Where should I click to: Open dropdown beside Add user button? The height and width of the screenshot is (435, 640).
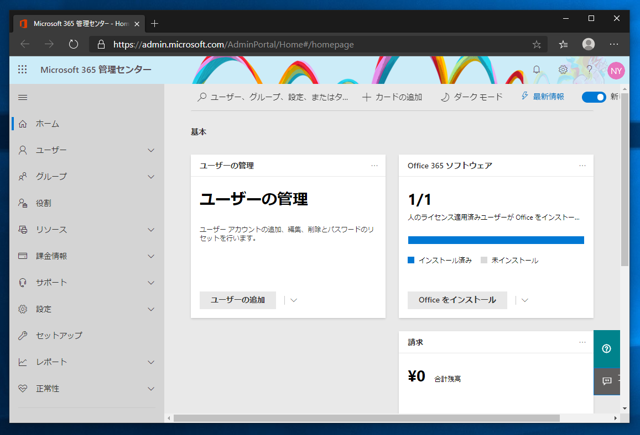pyautogui.click(x=293, y=300)
